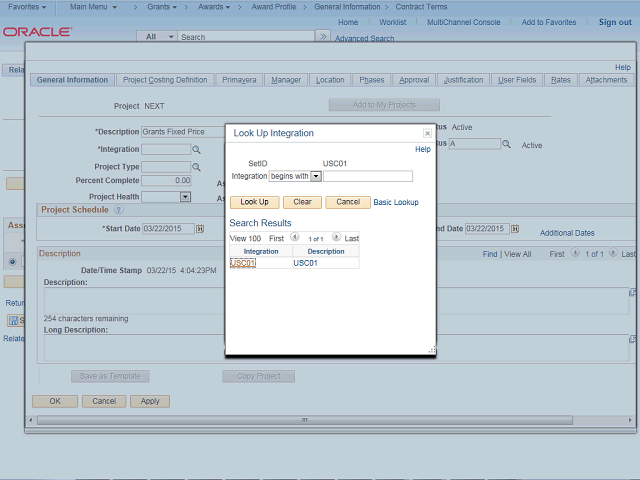
Task: Sort results by Integration column header
Action: [261, 251]
